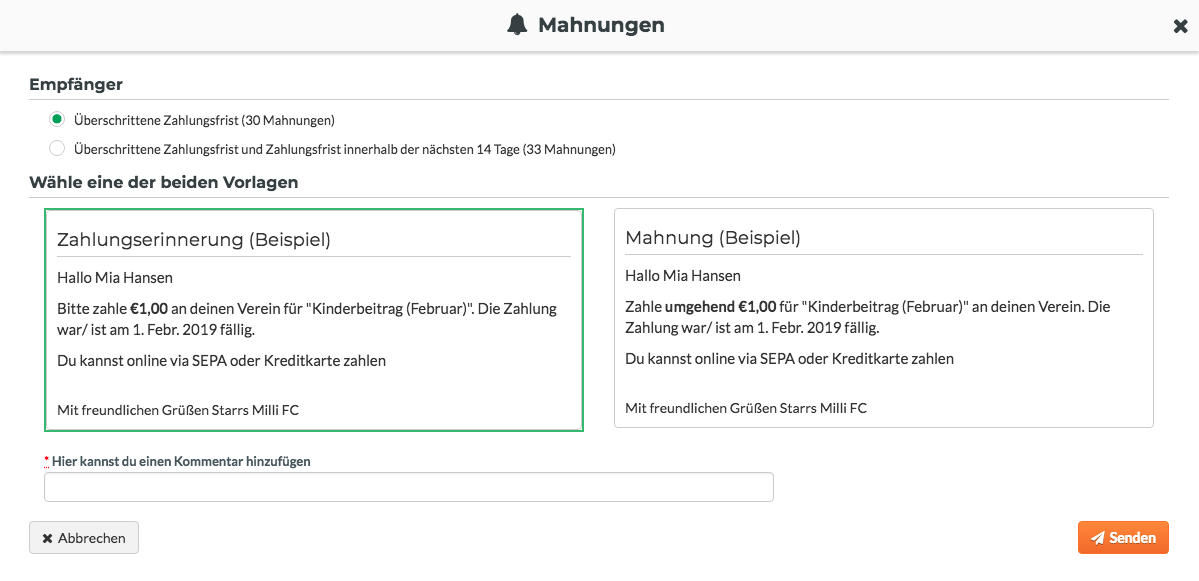The width and height of the screenshot is (1199, 581).
Task: Click the paper plane icon on Senden
Action: click(1097, 538)
